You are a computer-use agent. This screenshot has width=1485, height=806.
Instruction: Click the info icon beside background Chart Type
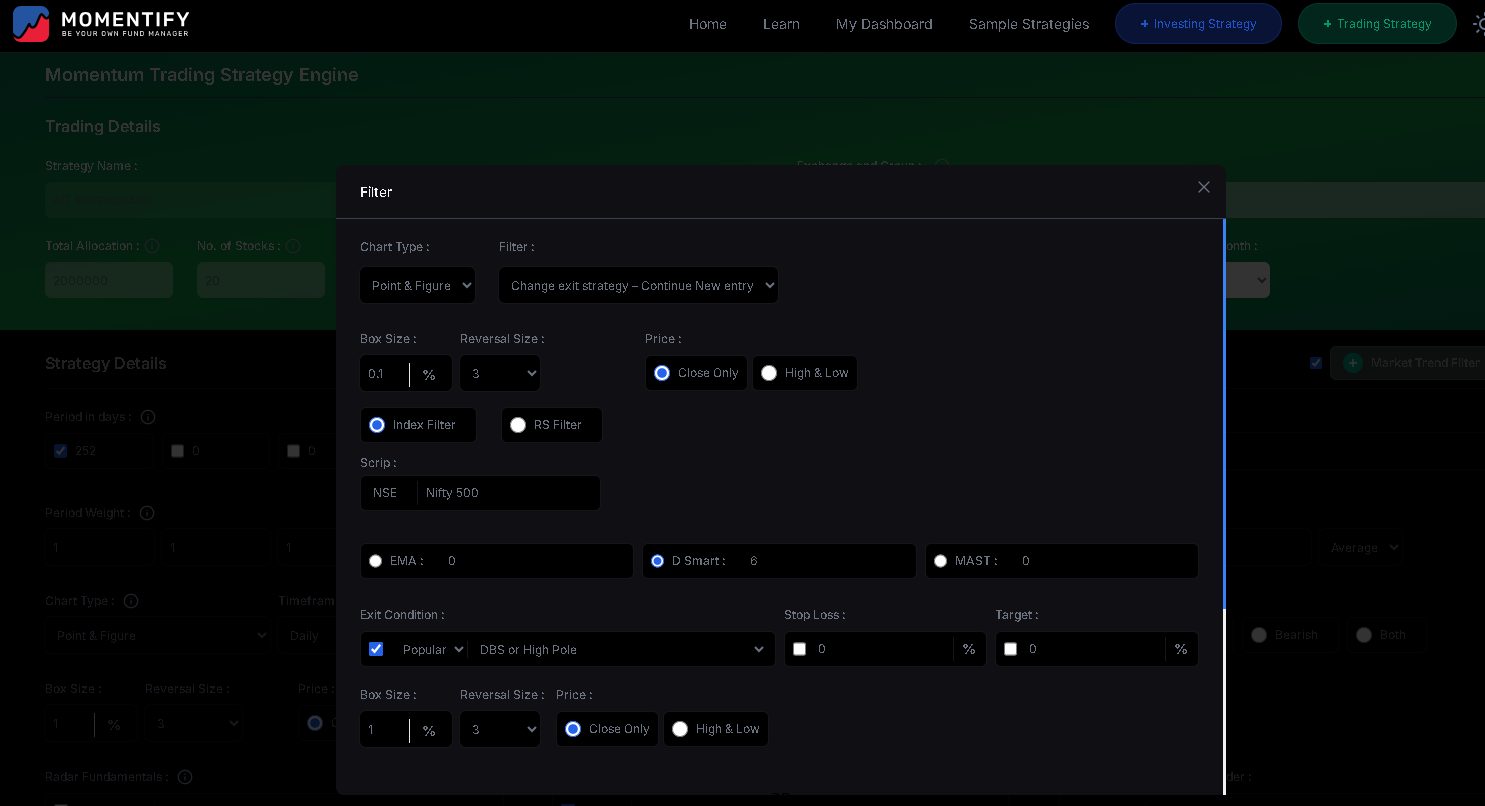[131, 601]
